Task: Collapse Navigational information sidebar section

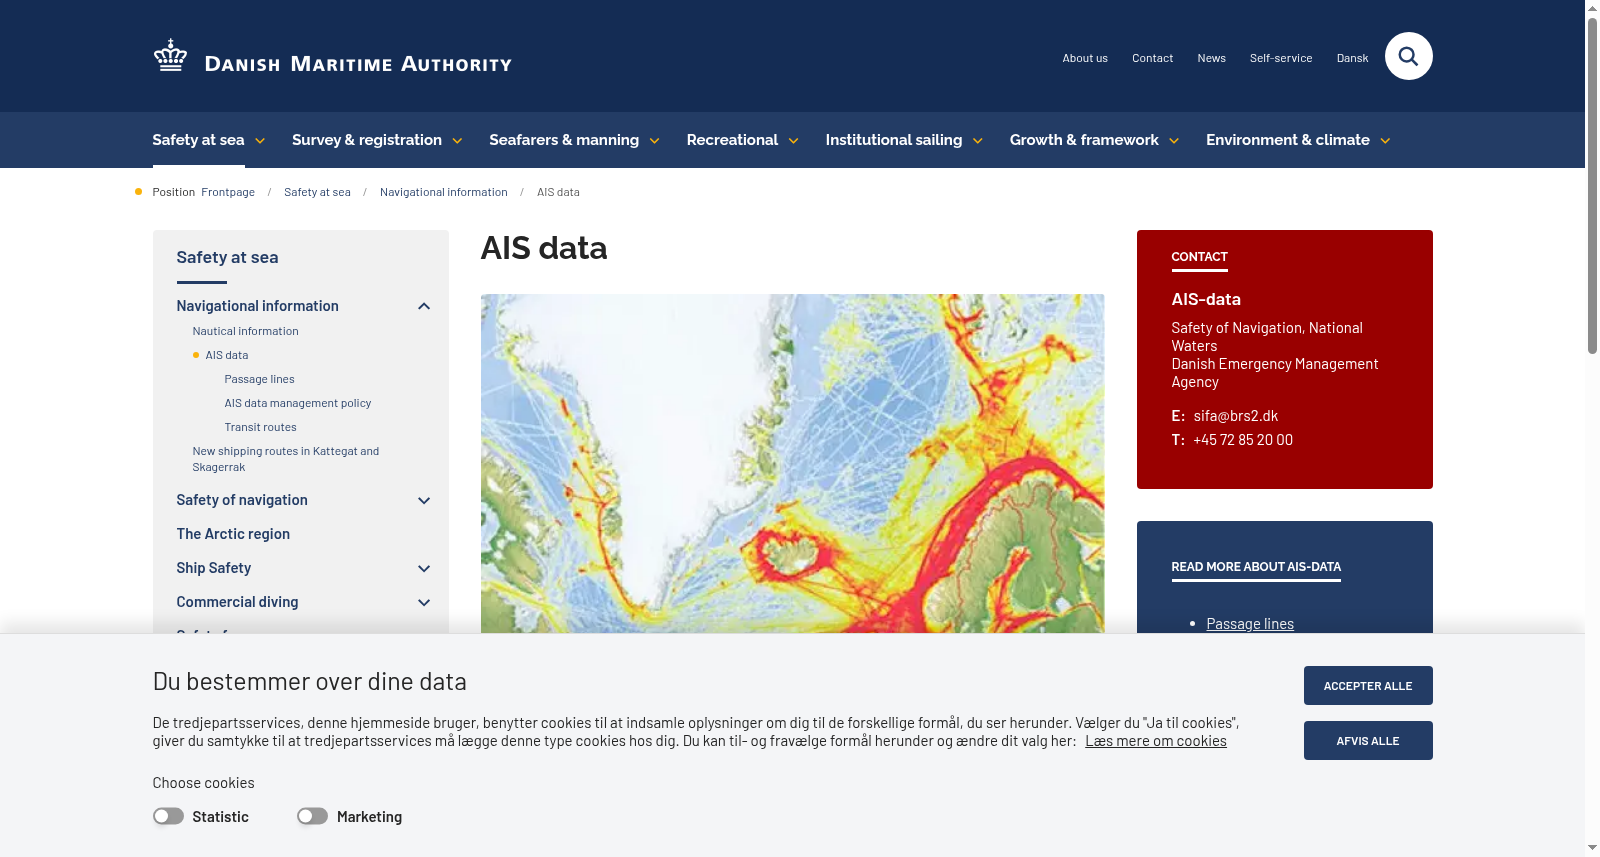Action: point(424,306)
